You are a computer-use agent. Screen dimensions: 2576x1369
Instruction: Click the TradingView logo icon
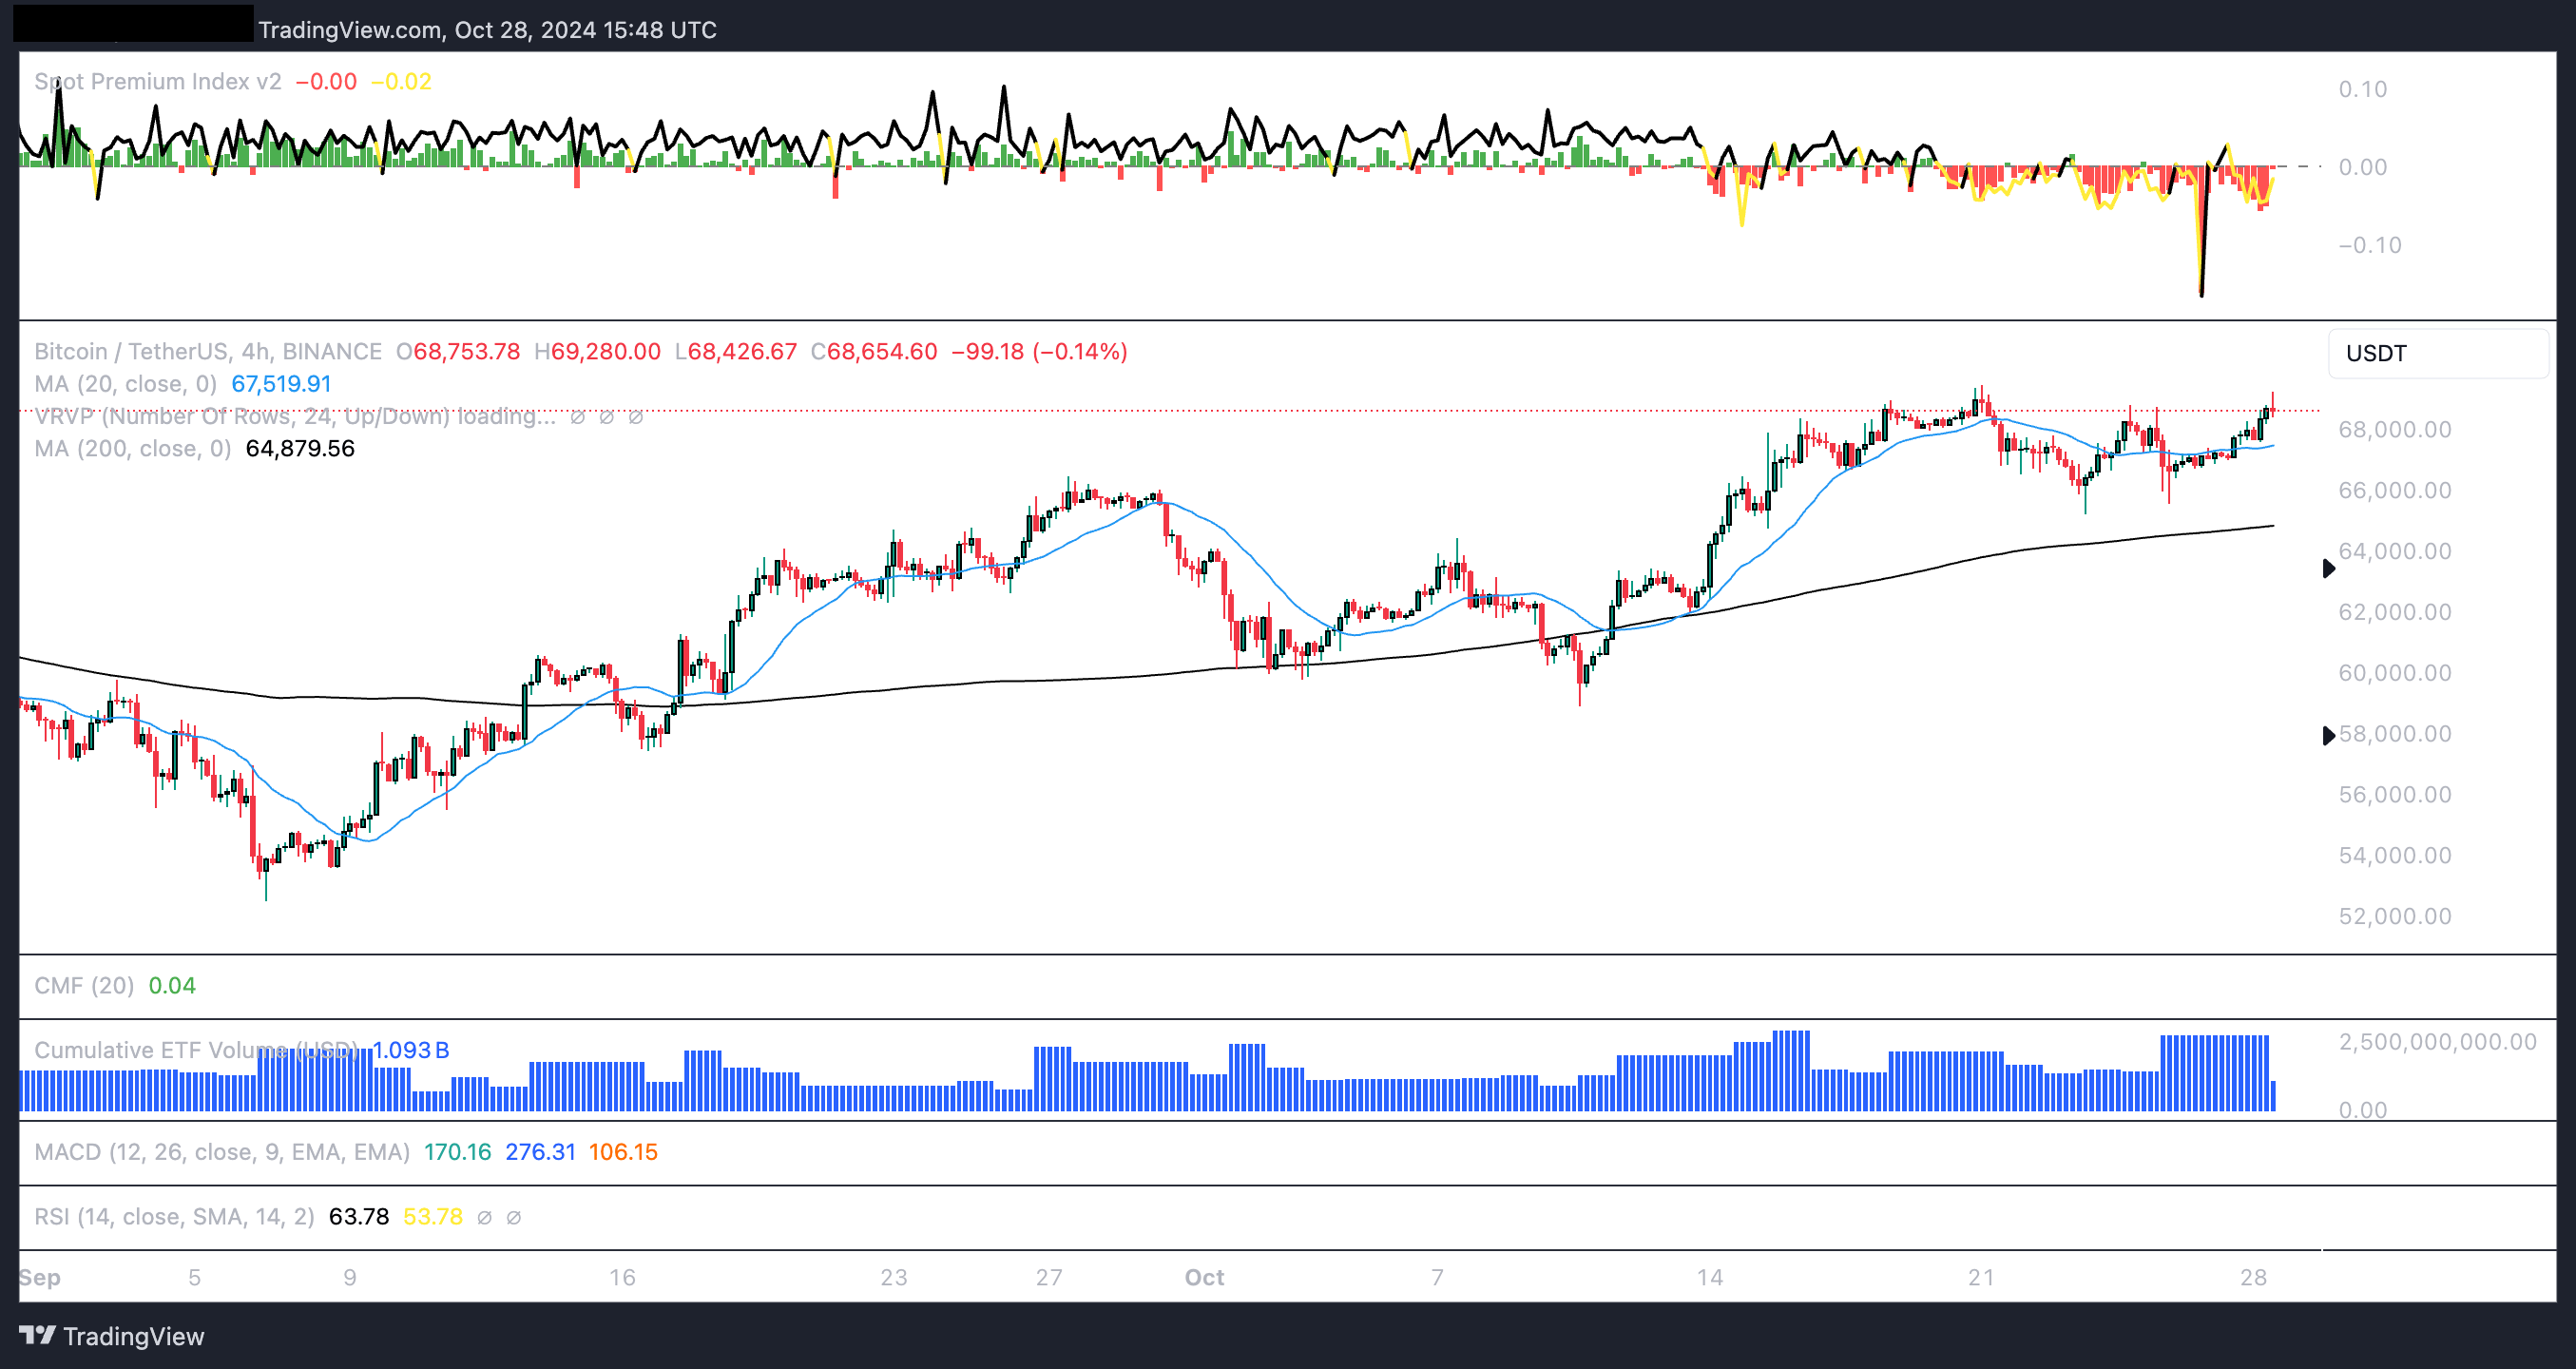pyautogui.click(x=37, y=1335)
